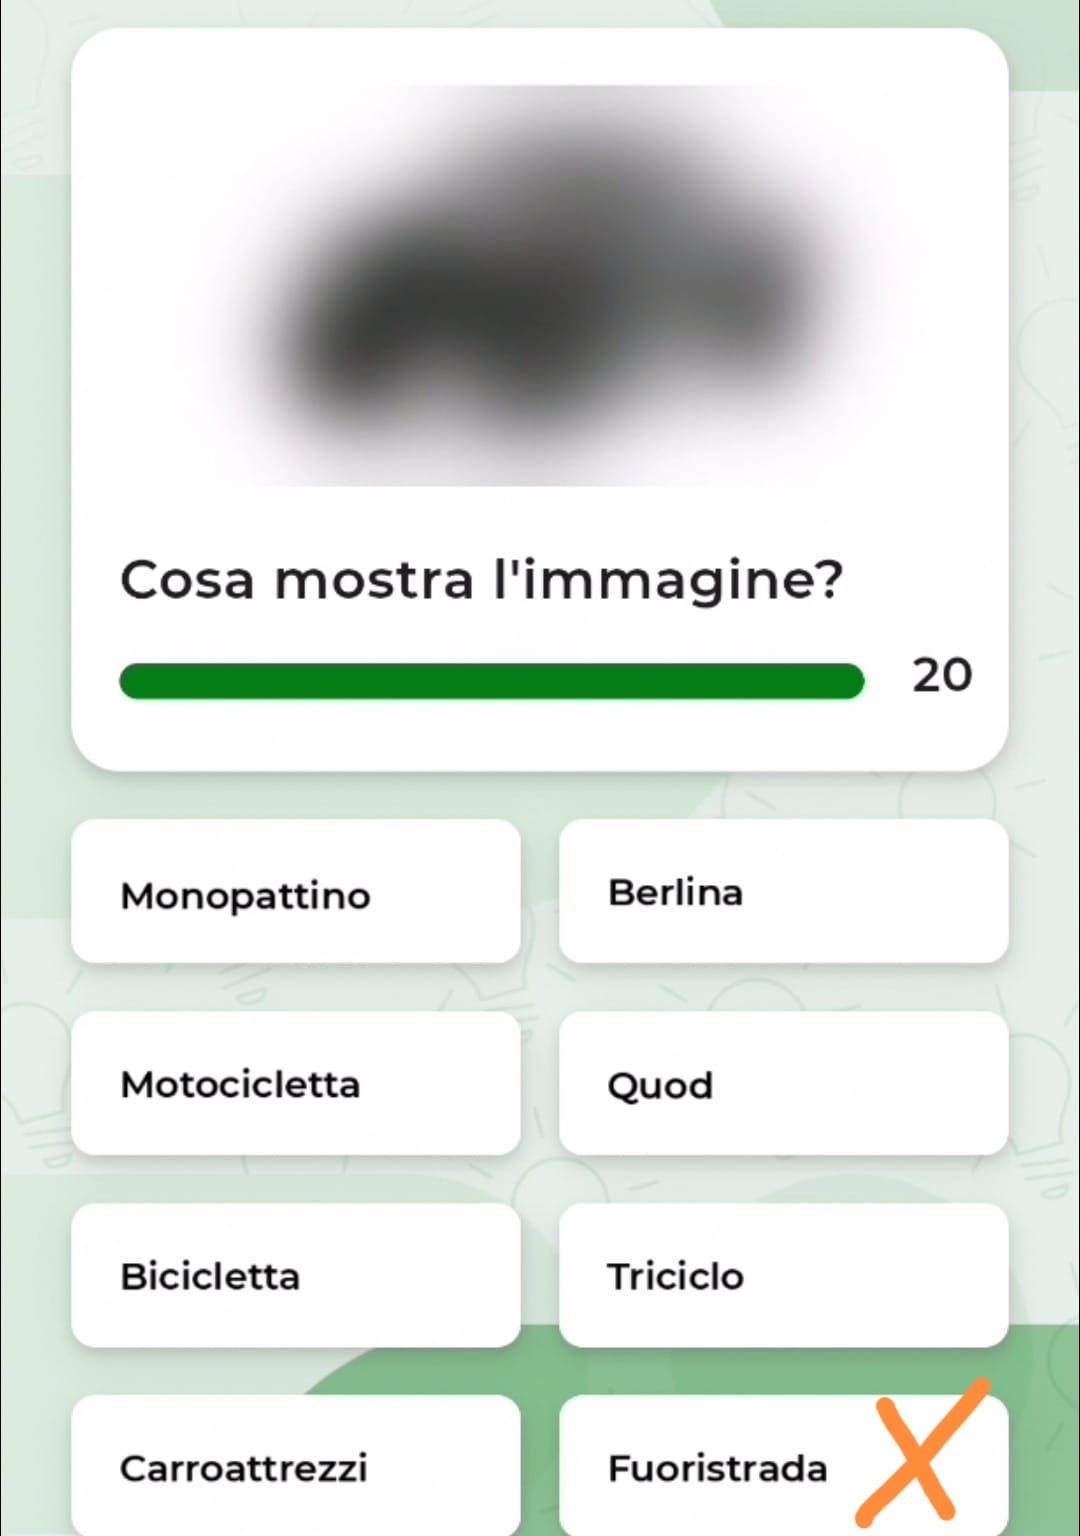The image size is (1080, 1536).
Task: Click the green countdown progress bar
Action: click(x=492, y=681)
